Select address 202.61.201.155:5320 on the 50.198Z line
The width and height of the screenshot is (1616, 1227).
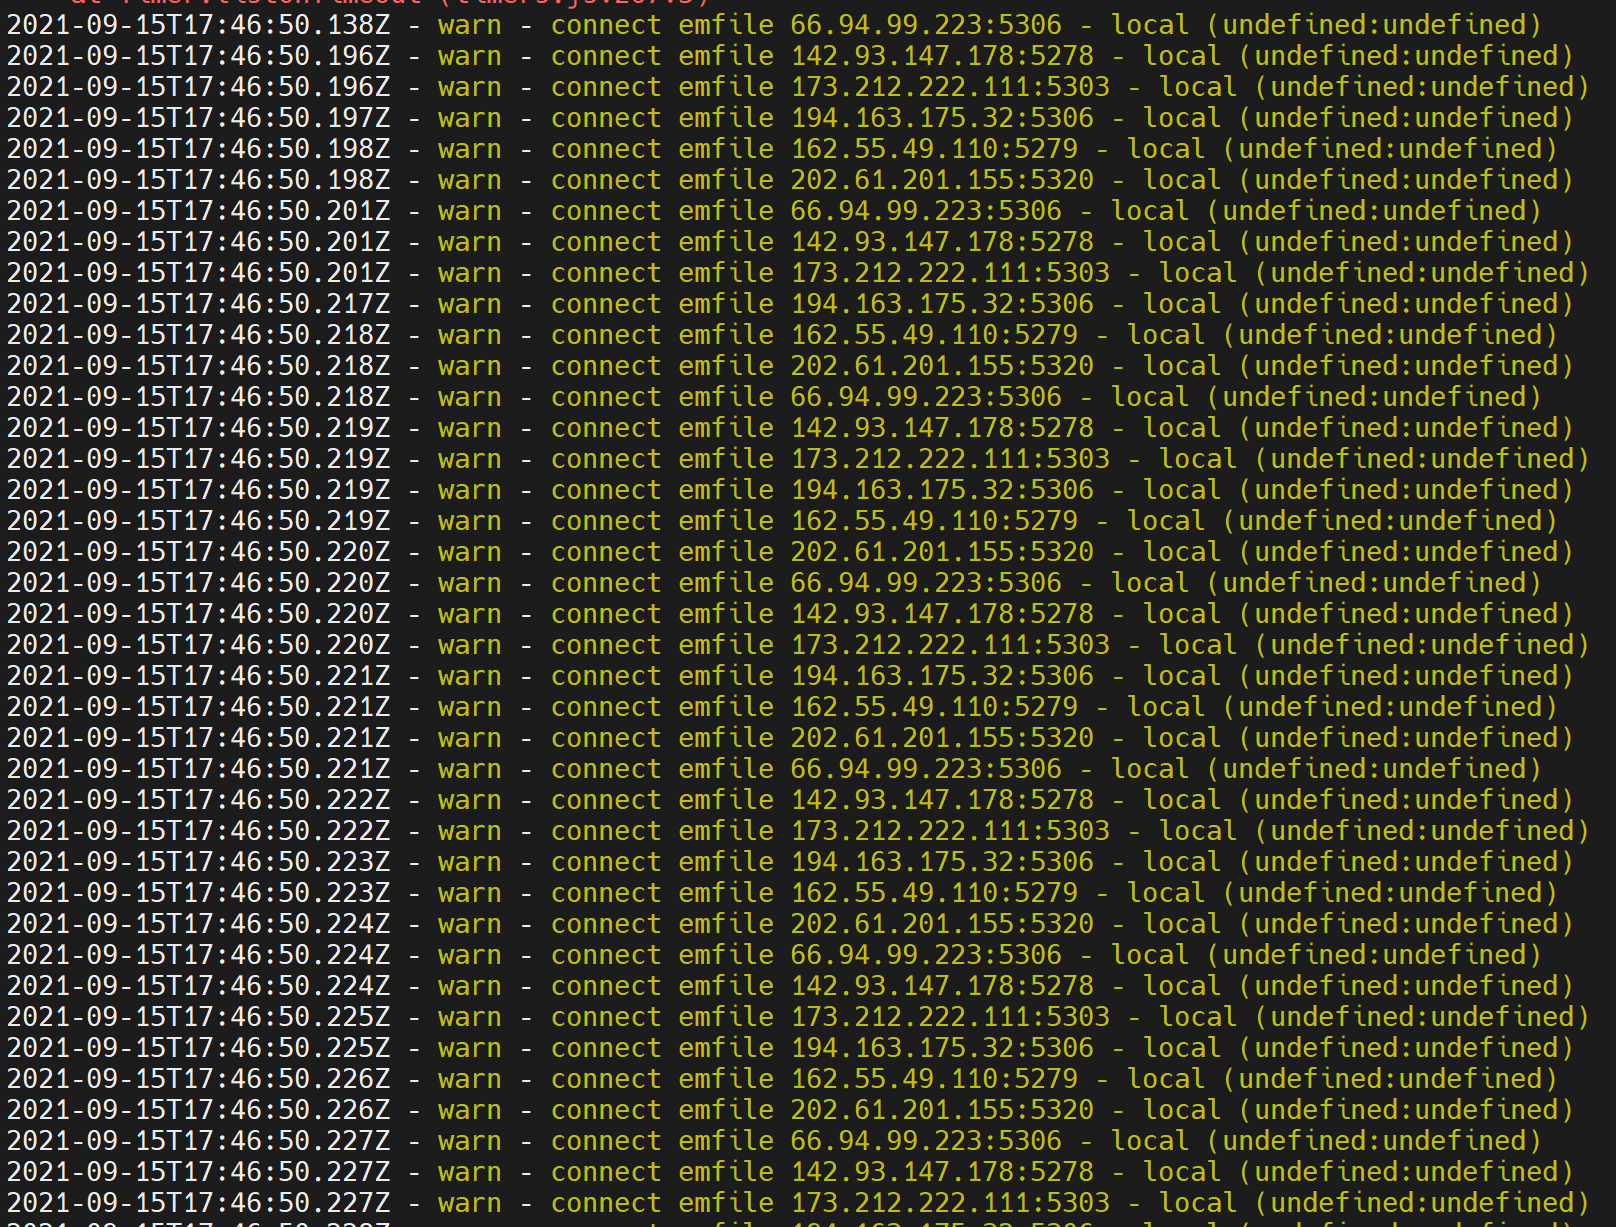coord(942,180)
